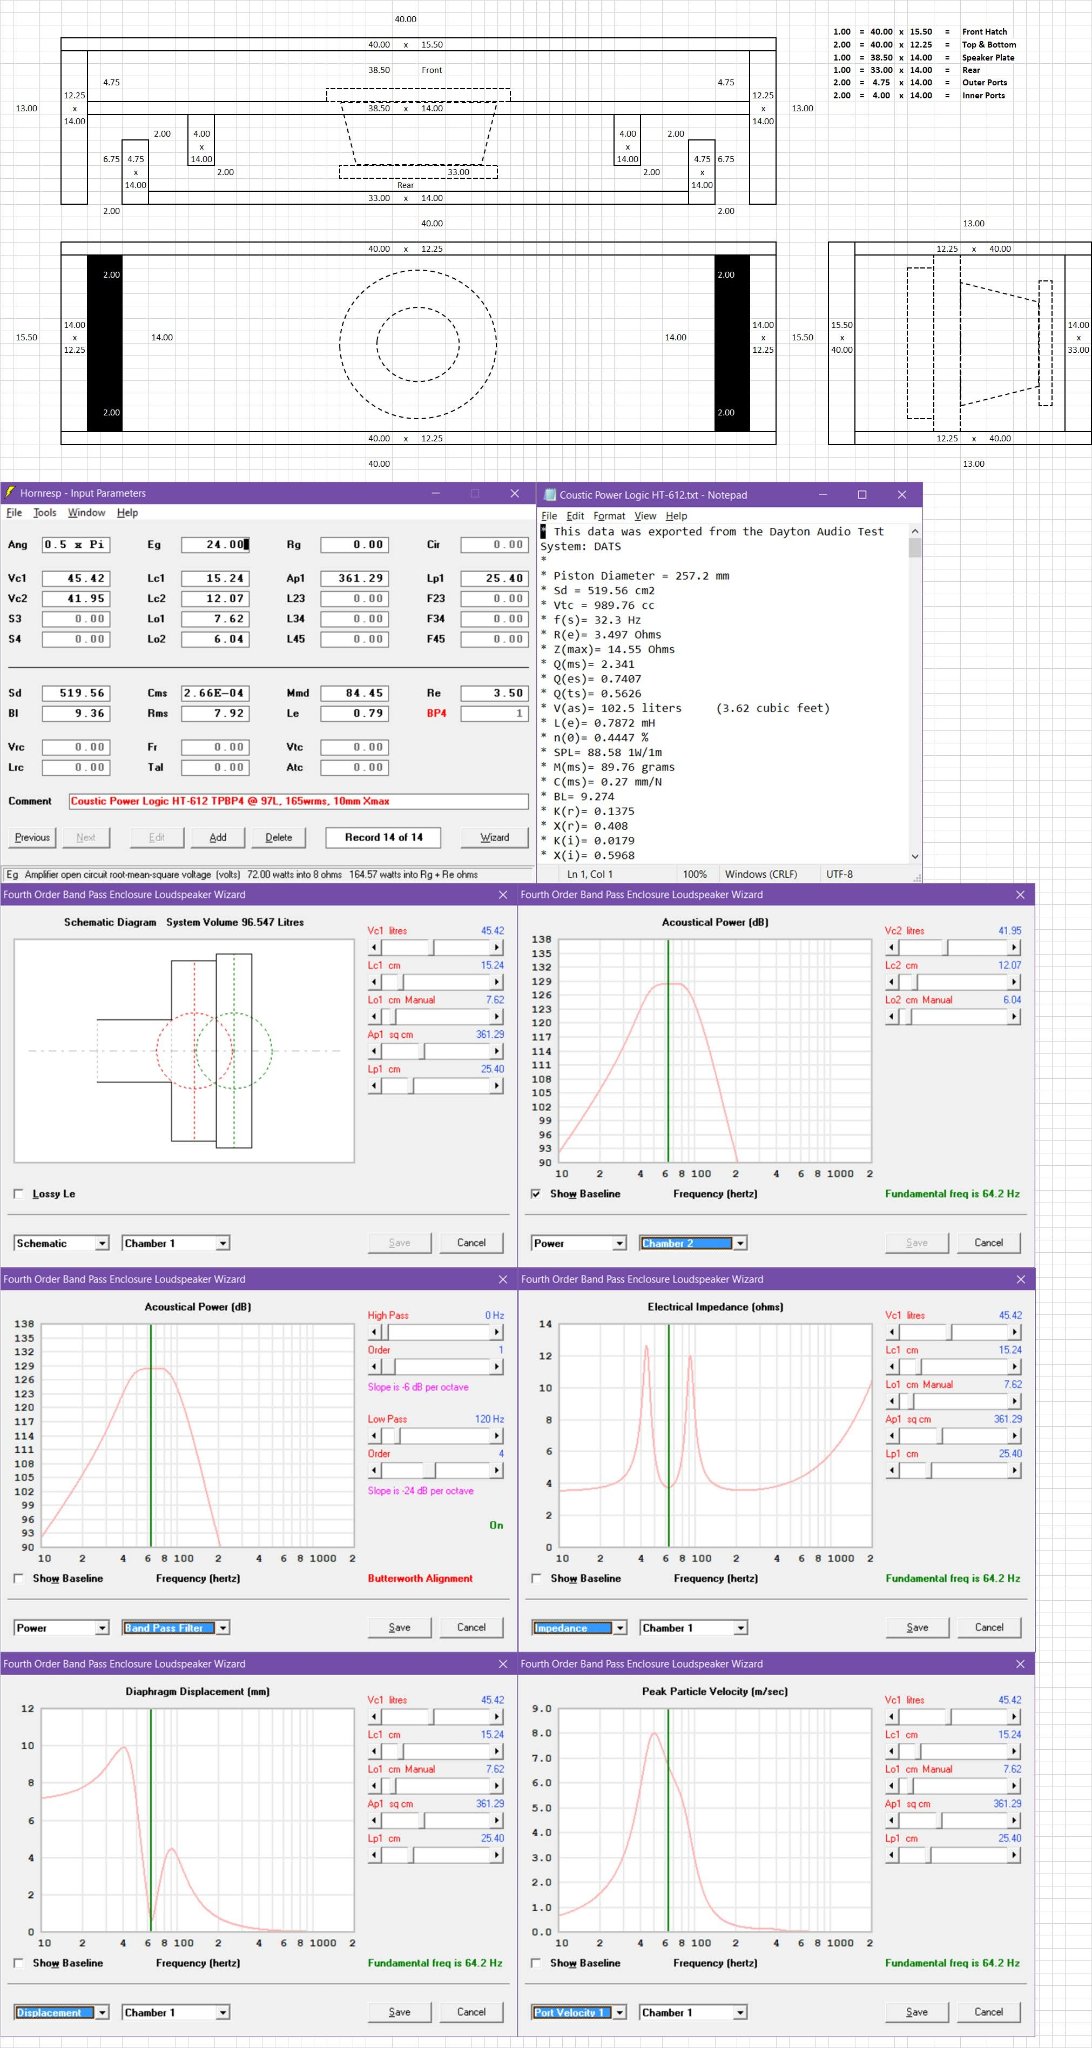Increase Lc2 cm using right arrow
The image size is (1092, 2048).
(1014, 982)
